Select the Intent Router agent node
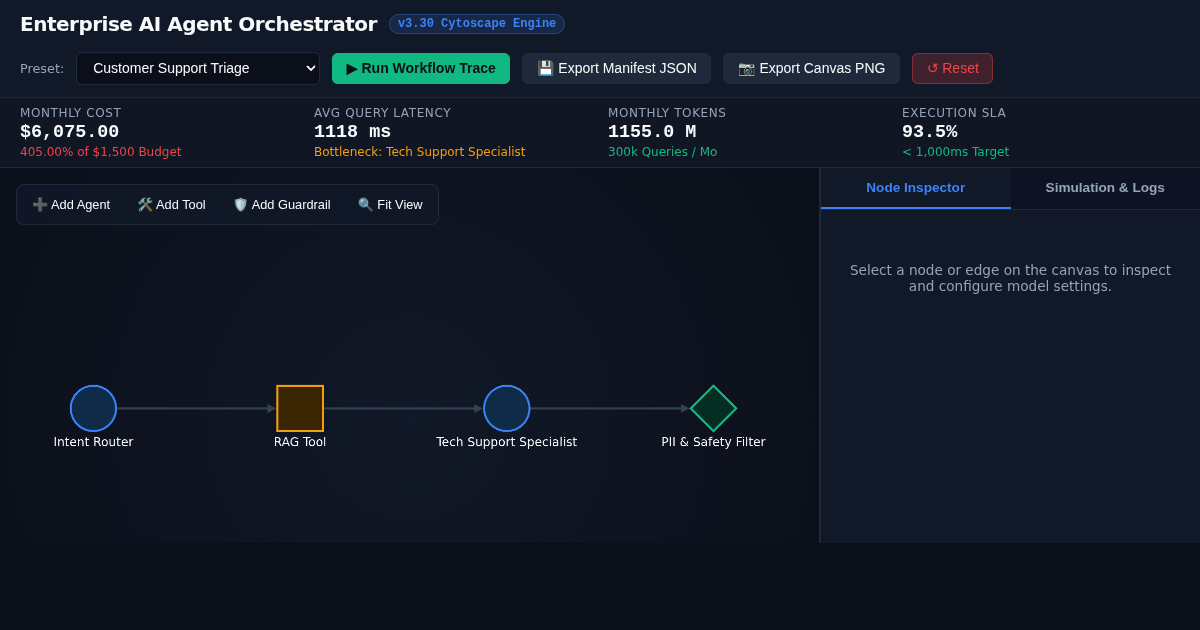The height and width of the screenshot is (630, 1200). 93,408
